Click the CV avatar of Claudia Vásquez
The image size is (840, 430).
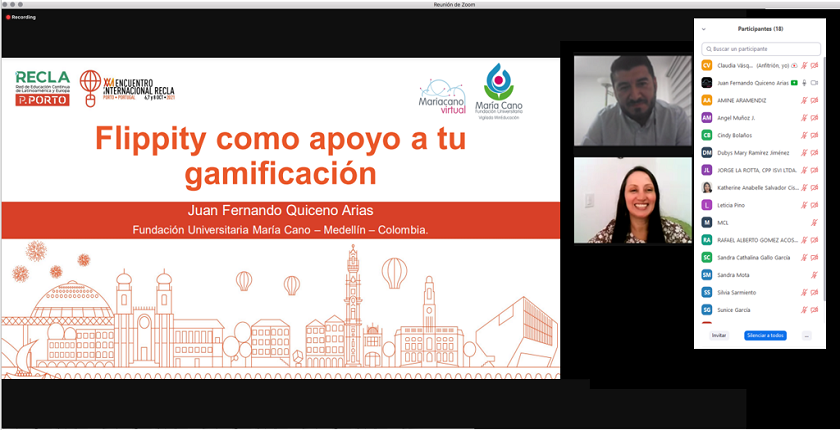point(707,65)
